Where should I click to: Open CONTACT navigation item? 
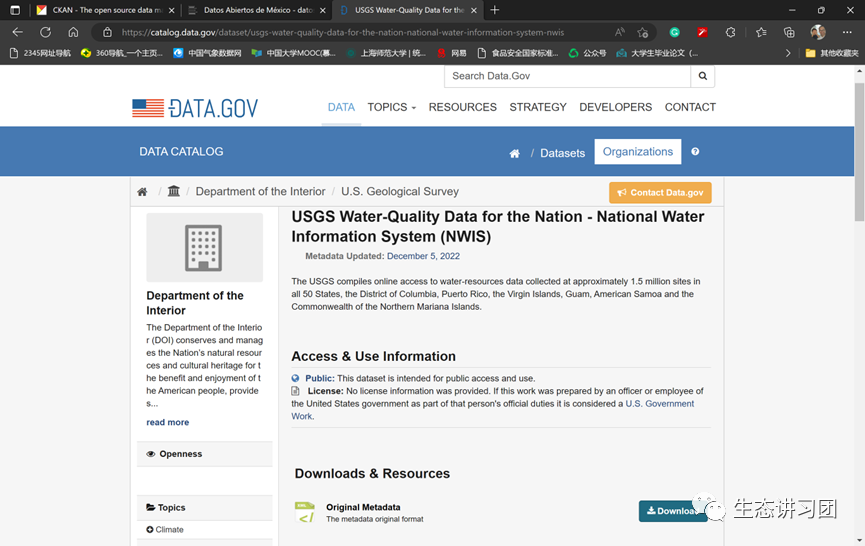(x=690, y=107)
